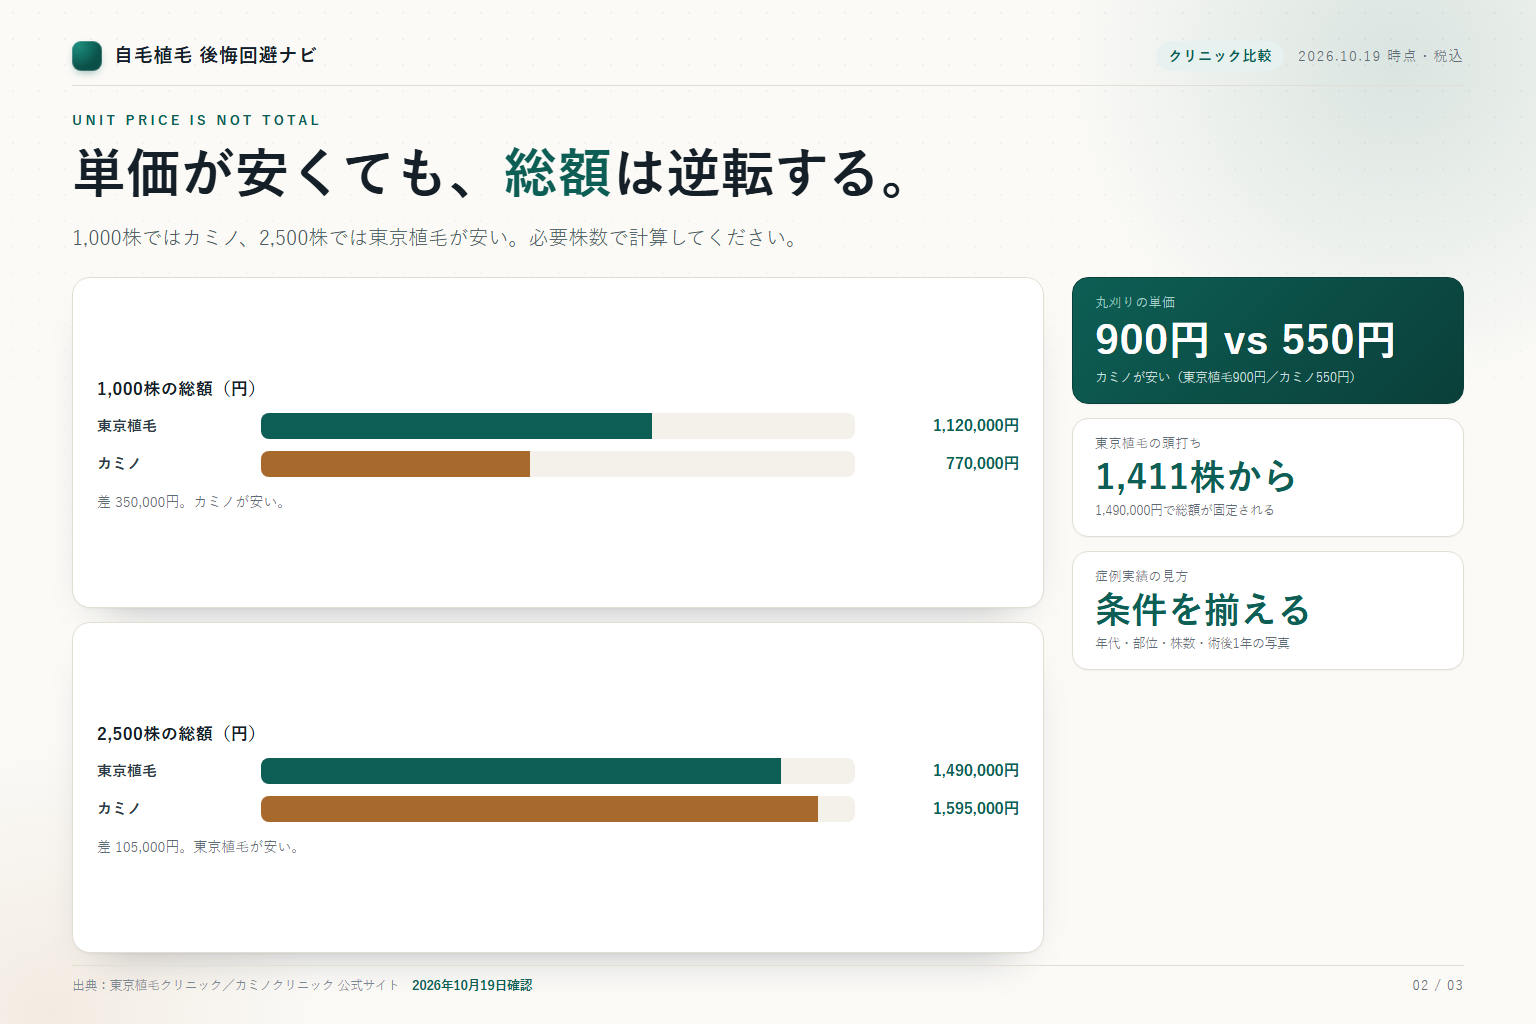Viewport: 1536px width, 1024px height.
Task: Click the カミノ row label in 2,500株 chart
Action: 119,809
